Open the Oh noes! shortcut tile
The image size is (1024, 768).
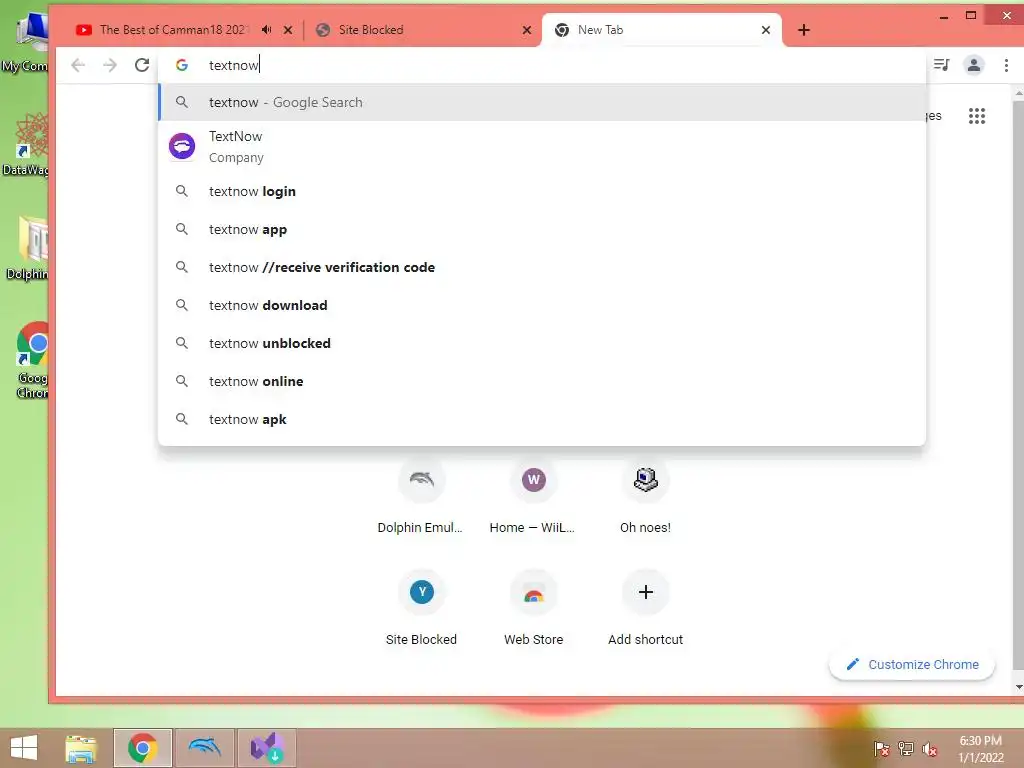[x=645, y=498]
